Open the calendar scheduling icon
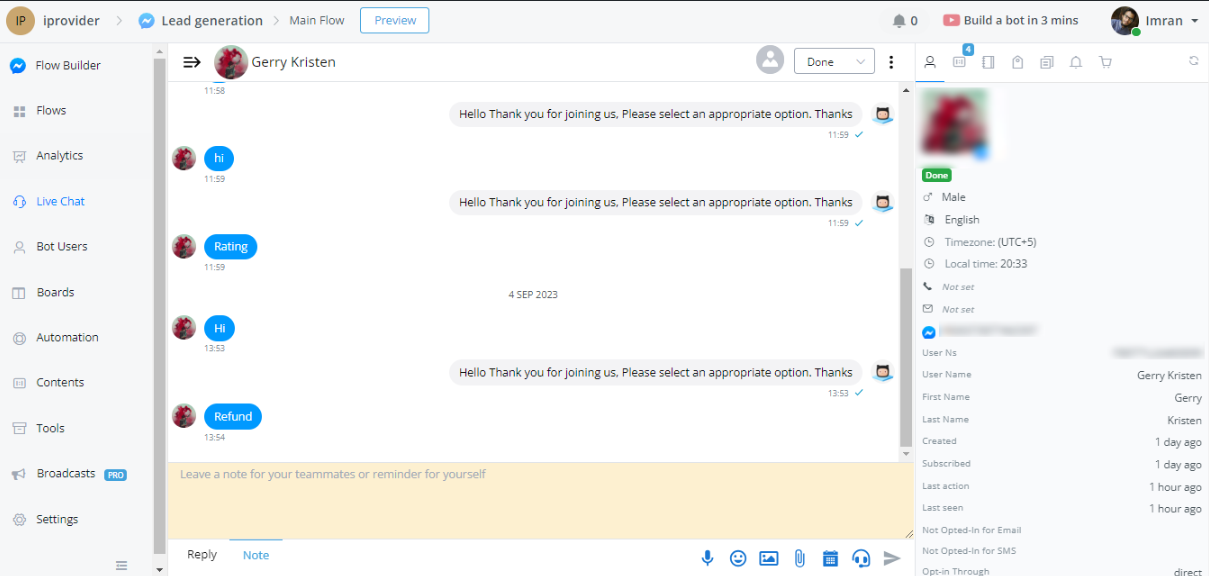 830,558
